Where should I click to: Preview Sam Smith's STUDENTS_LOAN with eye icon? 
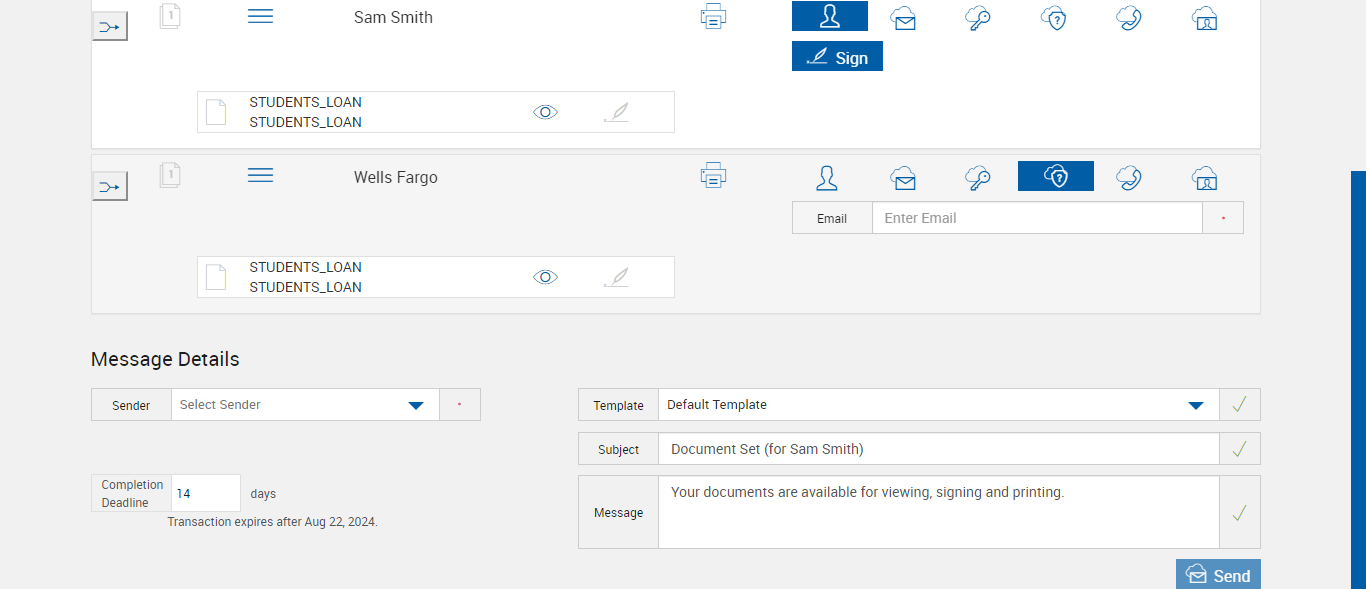coord(545,112)
